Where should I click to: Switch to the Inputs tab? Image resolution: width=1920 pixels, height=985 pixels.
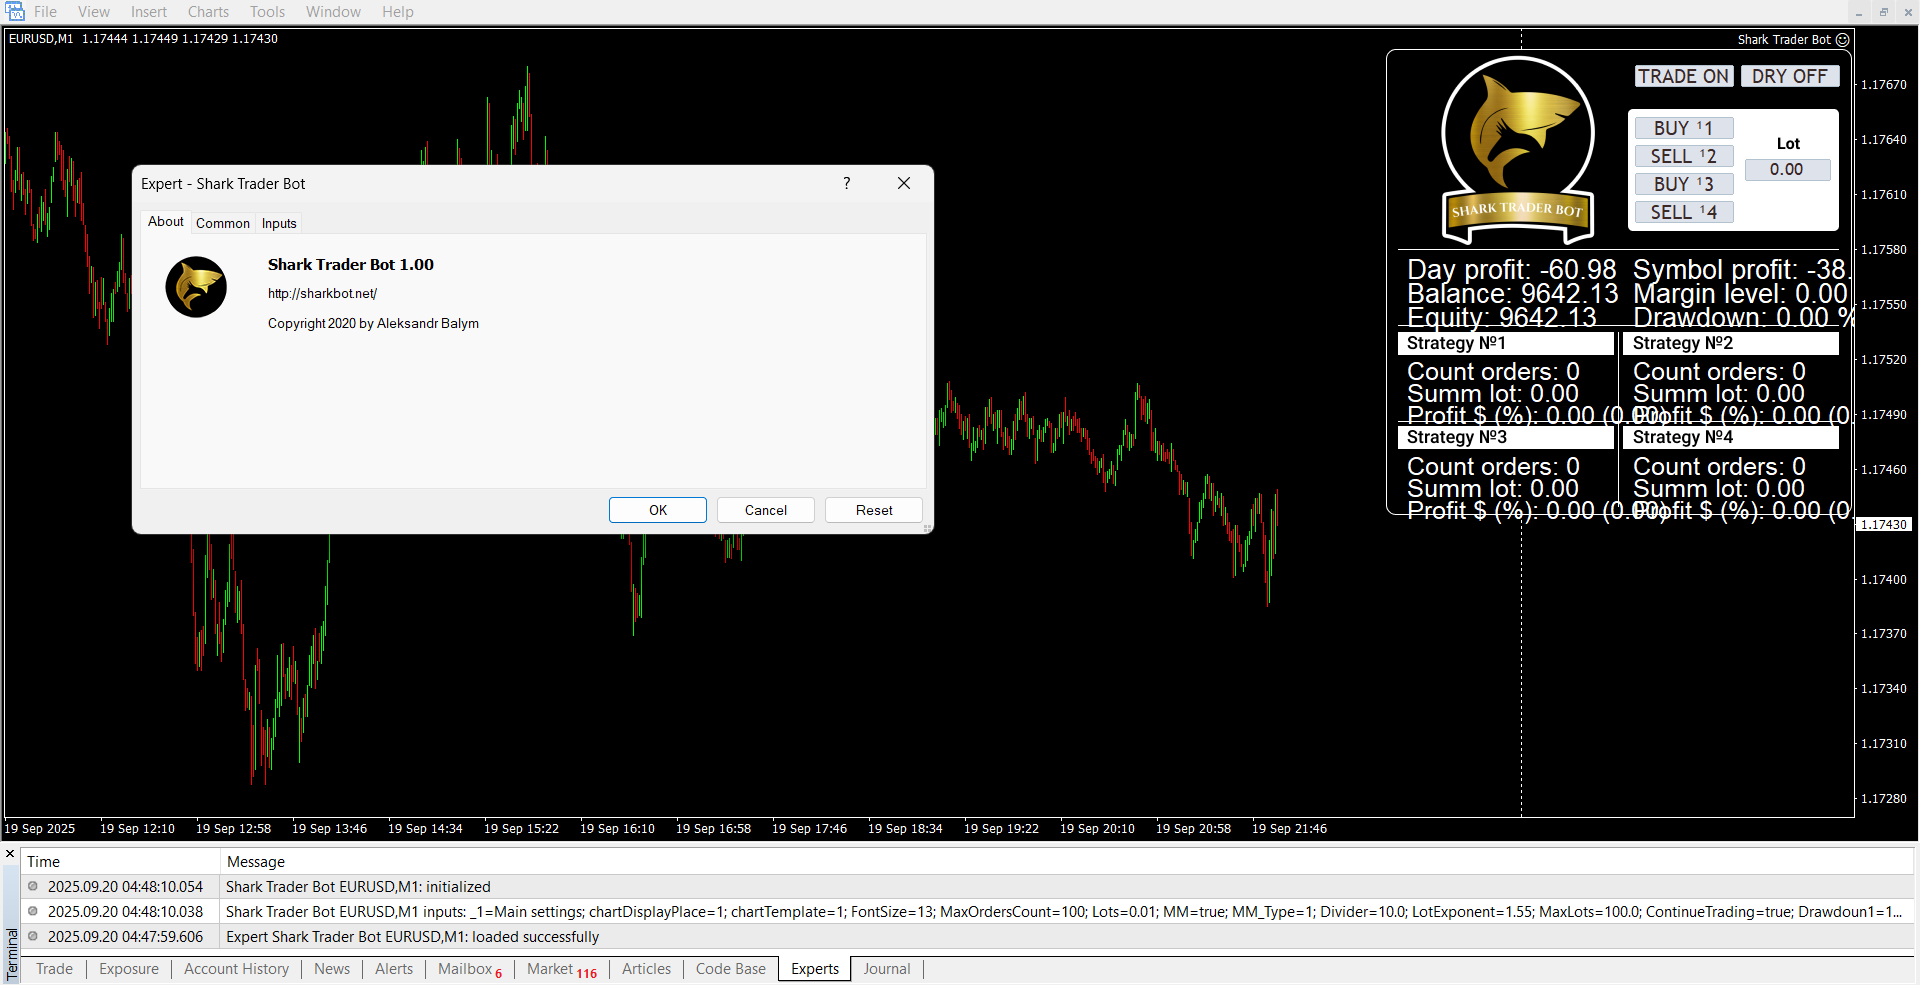point(279,223)
